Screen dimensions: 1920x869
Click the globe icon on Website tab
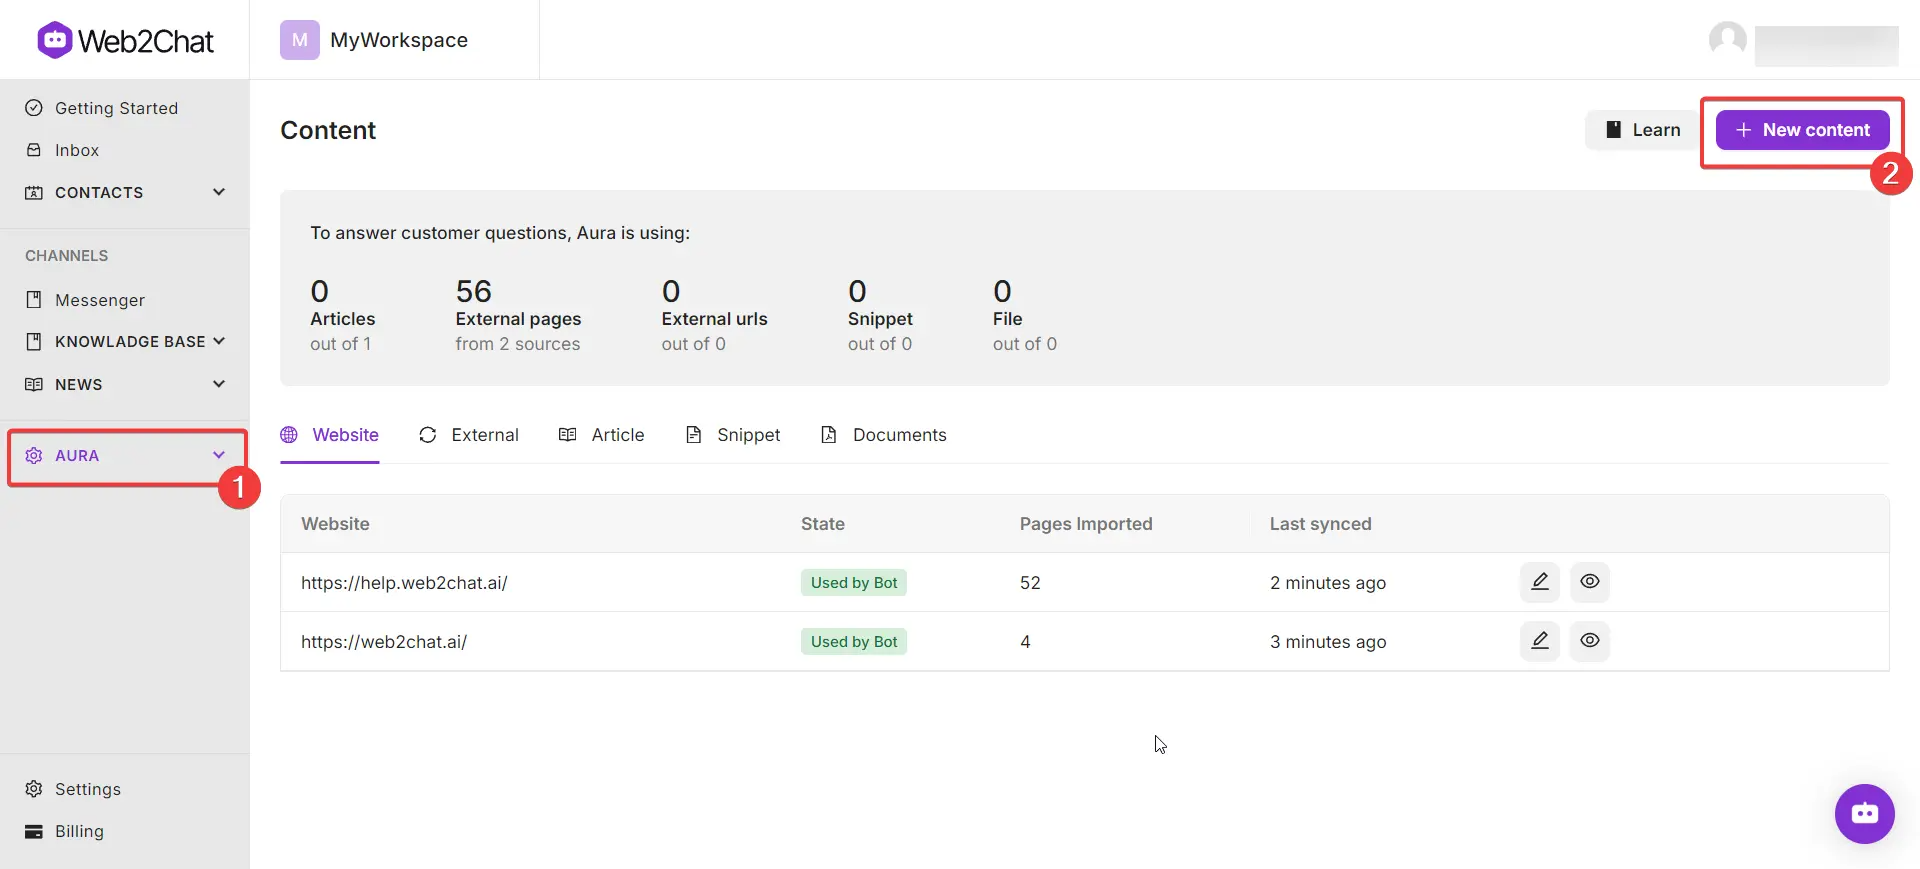[x=289, y=435]
